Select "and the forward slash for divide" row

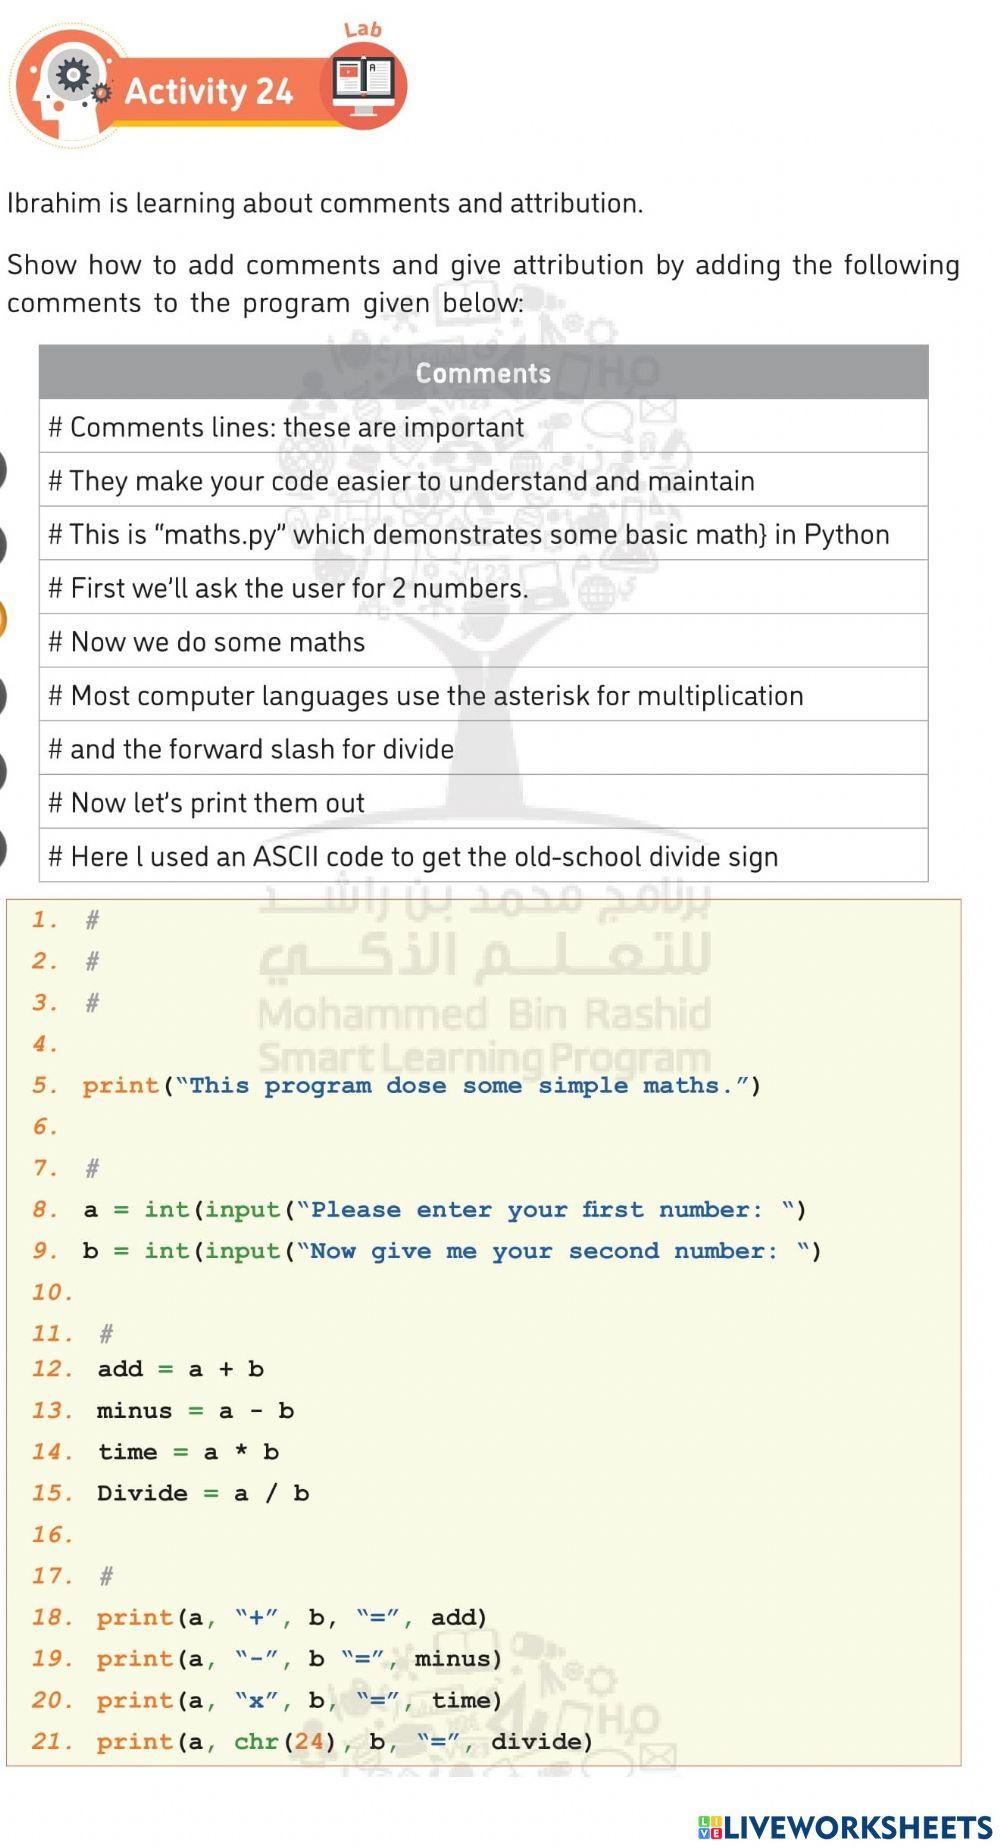(x=483, y=749)
